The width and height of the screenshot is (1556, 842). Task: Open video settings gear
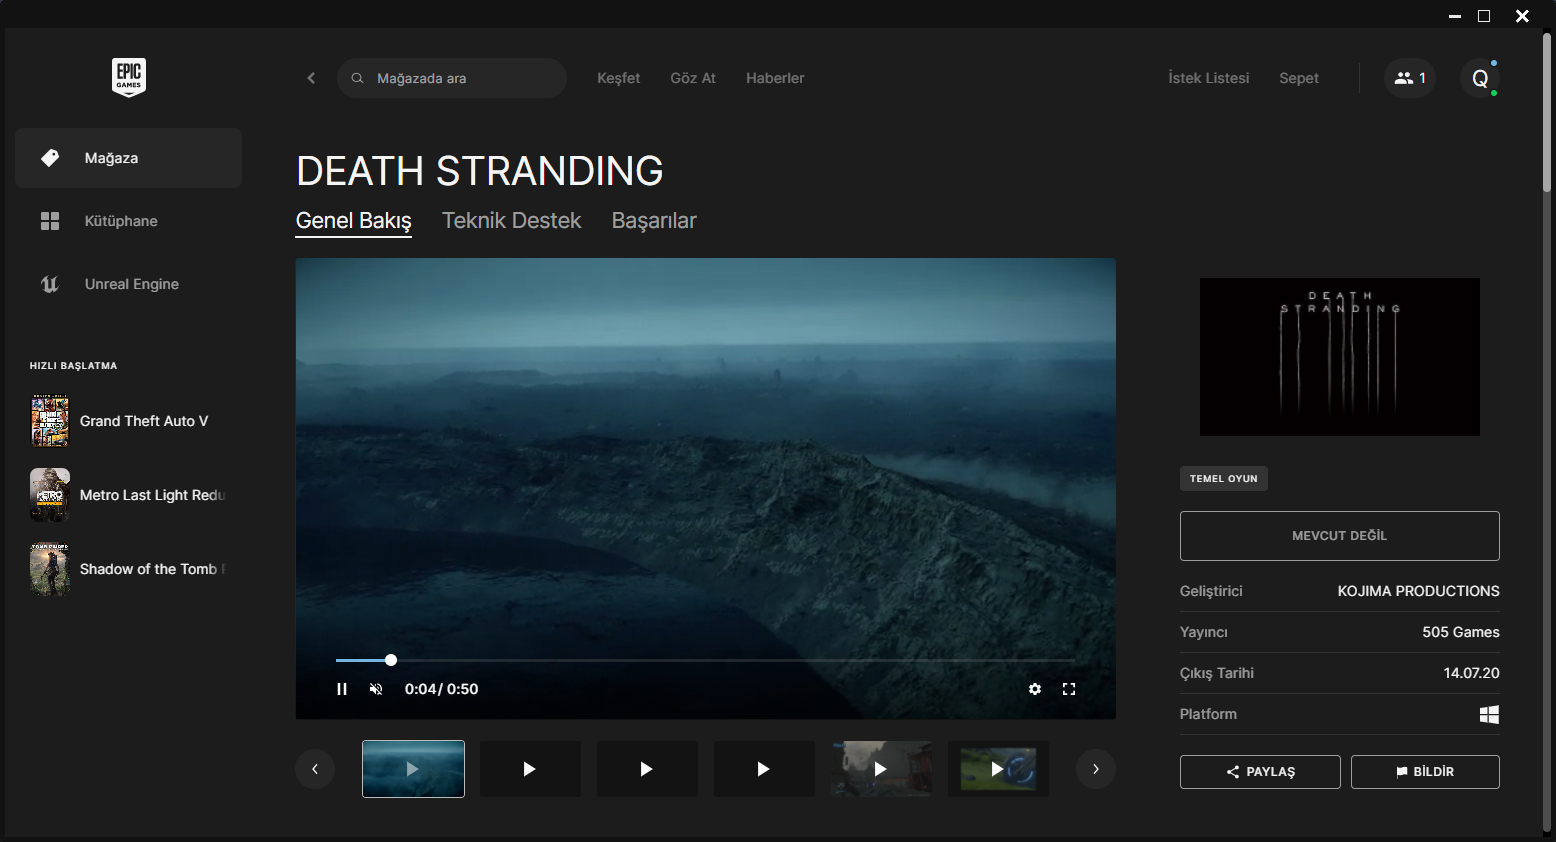click(x=1035, y=689)
